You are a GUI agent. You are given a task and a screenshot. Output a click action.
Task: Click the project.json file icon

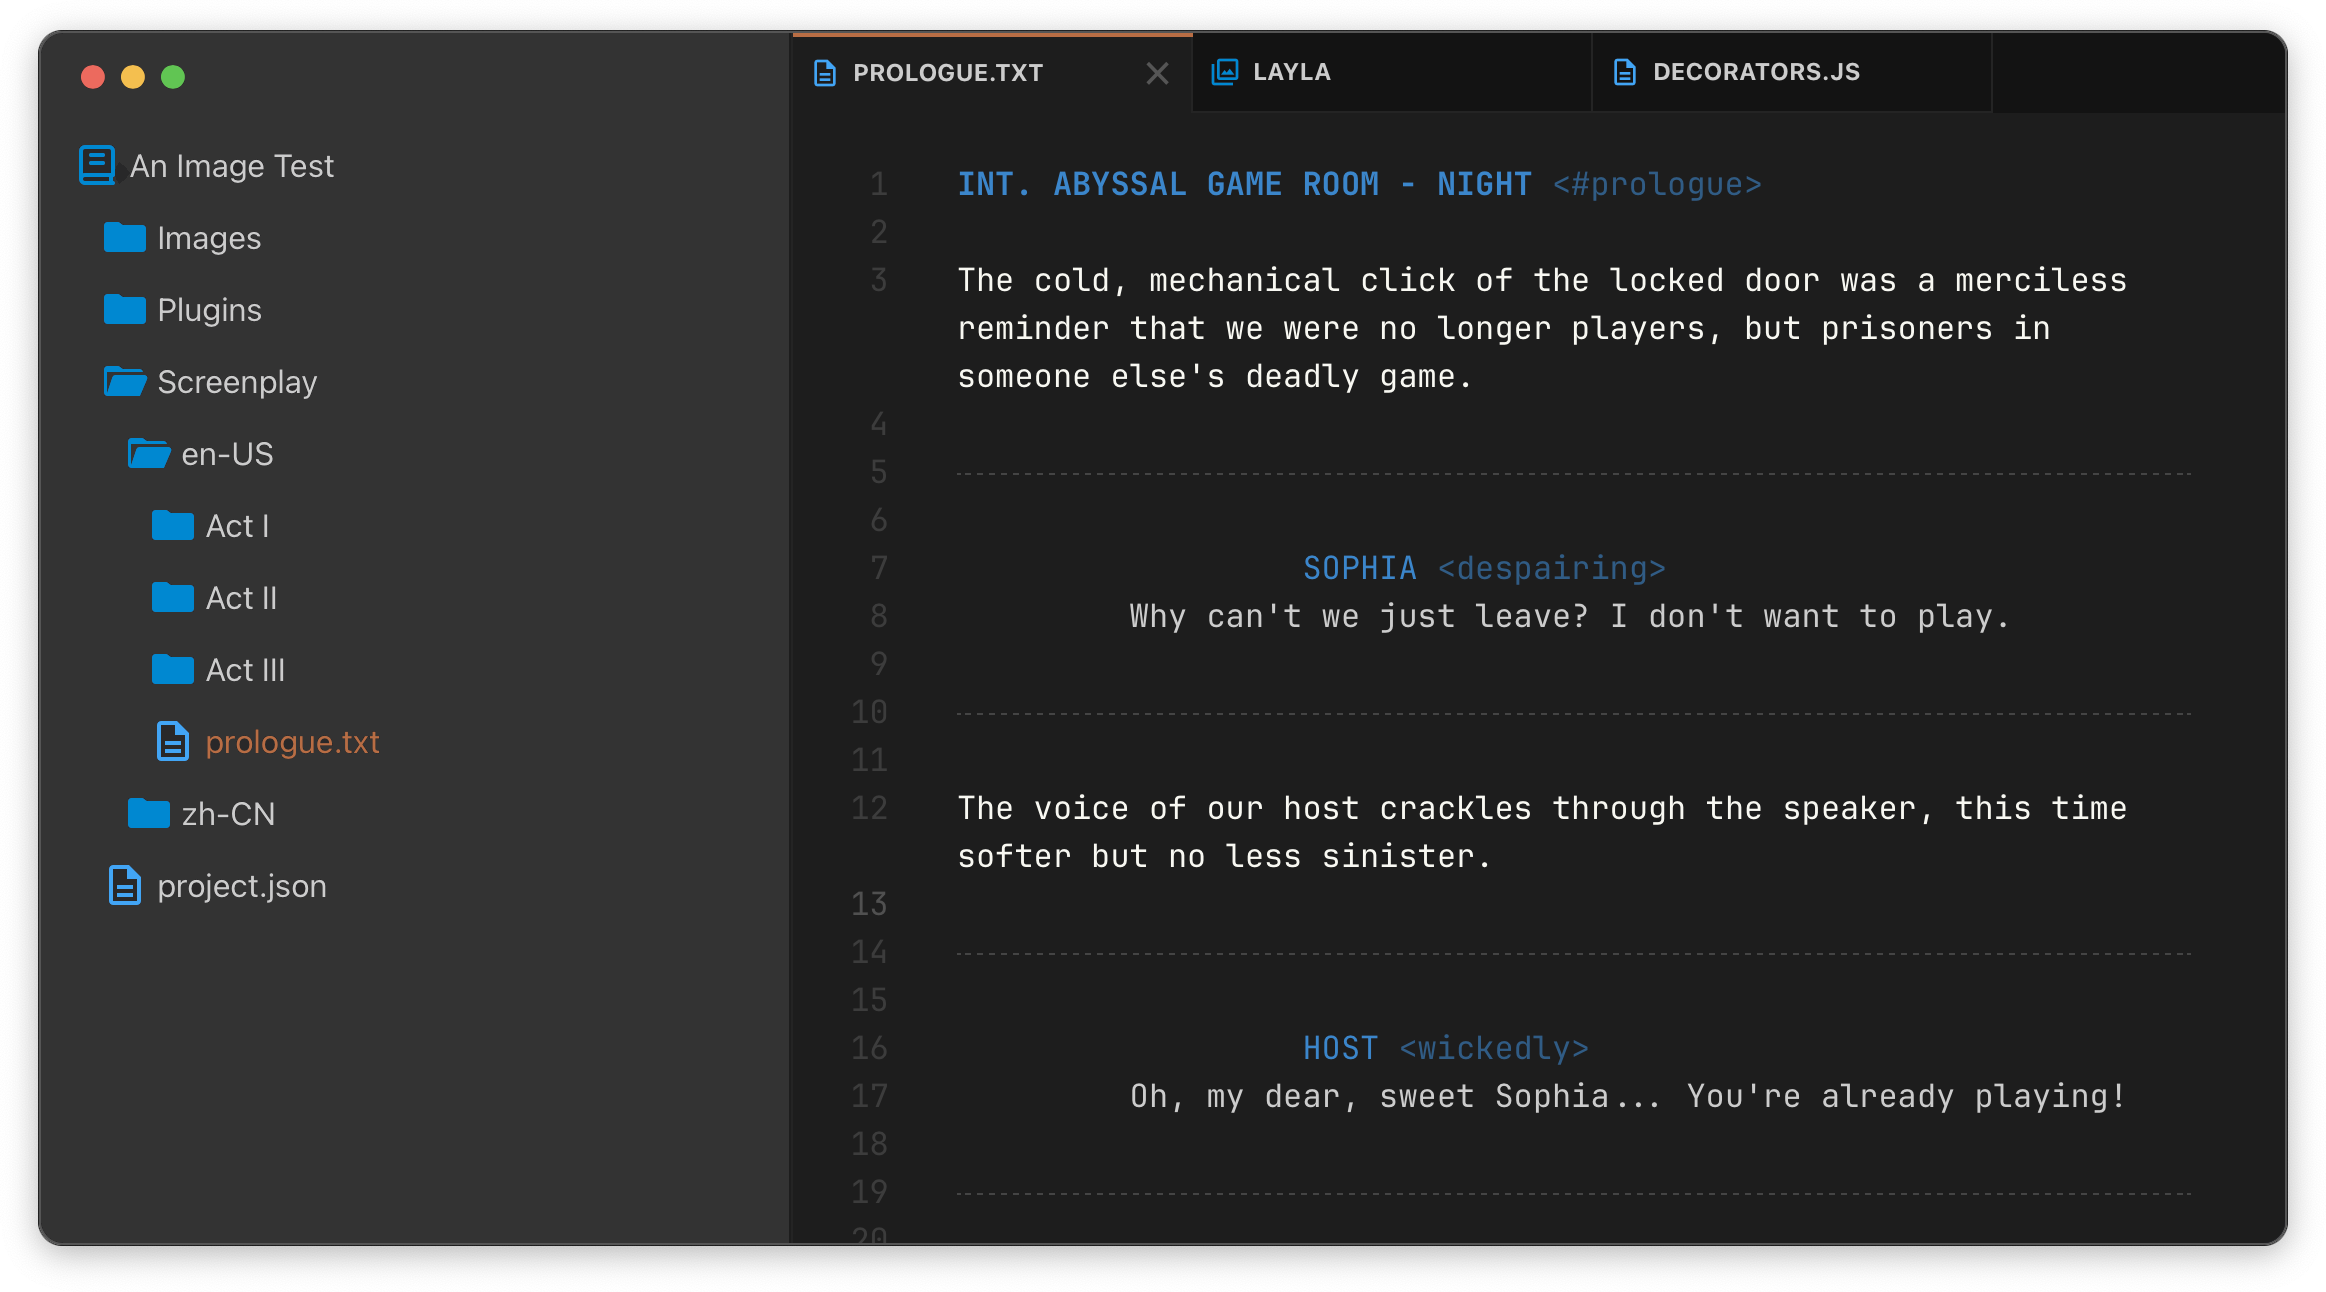(x=125, y=886)
